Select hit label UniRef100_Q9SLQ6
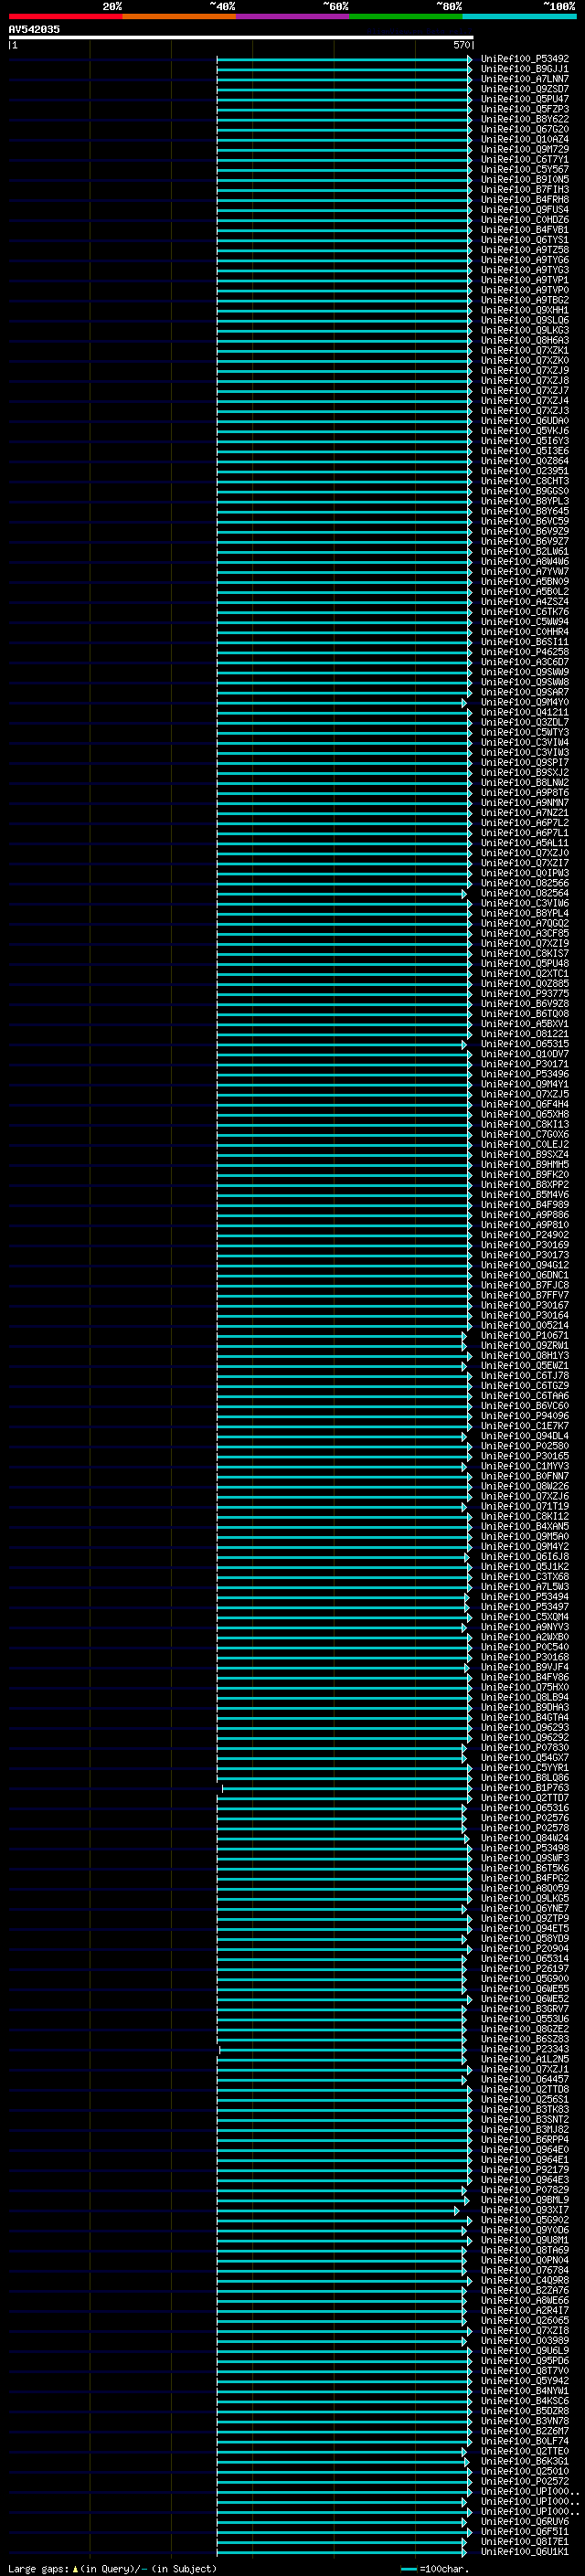 coord(525,320)
